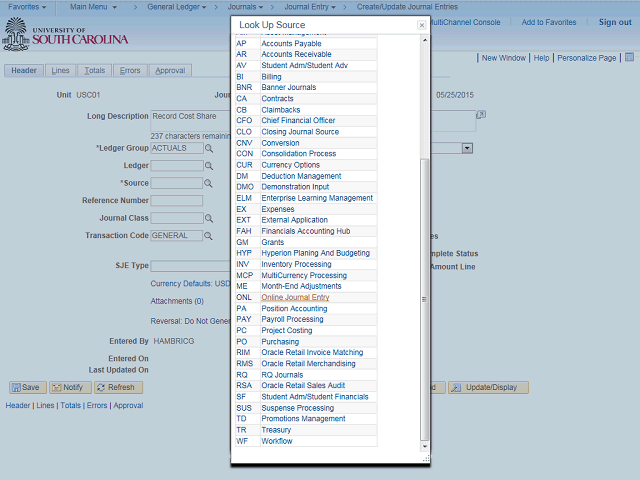640x480 pixels.
Task: Click the SJE Type input field
Action: point(191,266)
